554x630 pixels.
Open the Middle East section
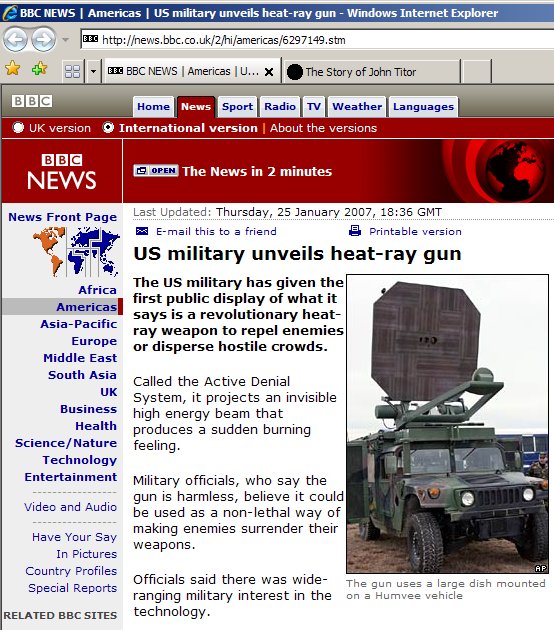pyautogui.click(x=80, y=358)
